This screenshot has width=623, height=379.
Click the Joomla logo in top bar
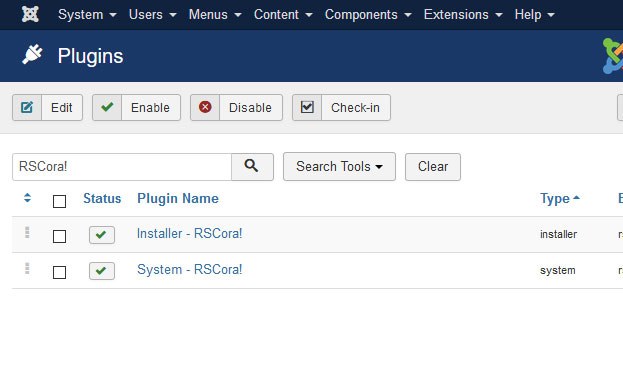tap(30, 14)
